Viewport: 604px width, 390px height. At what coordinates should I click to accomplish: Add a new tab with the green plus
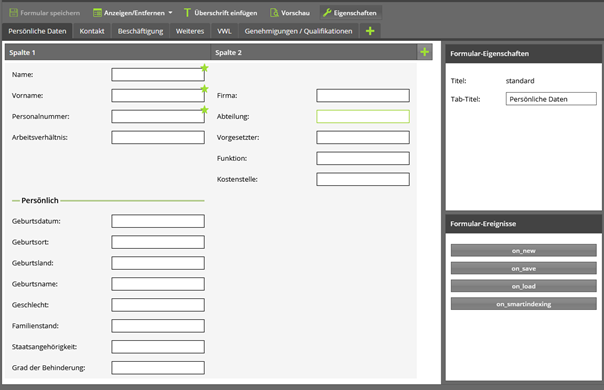[x=370, y=31]
